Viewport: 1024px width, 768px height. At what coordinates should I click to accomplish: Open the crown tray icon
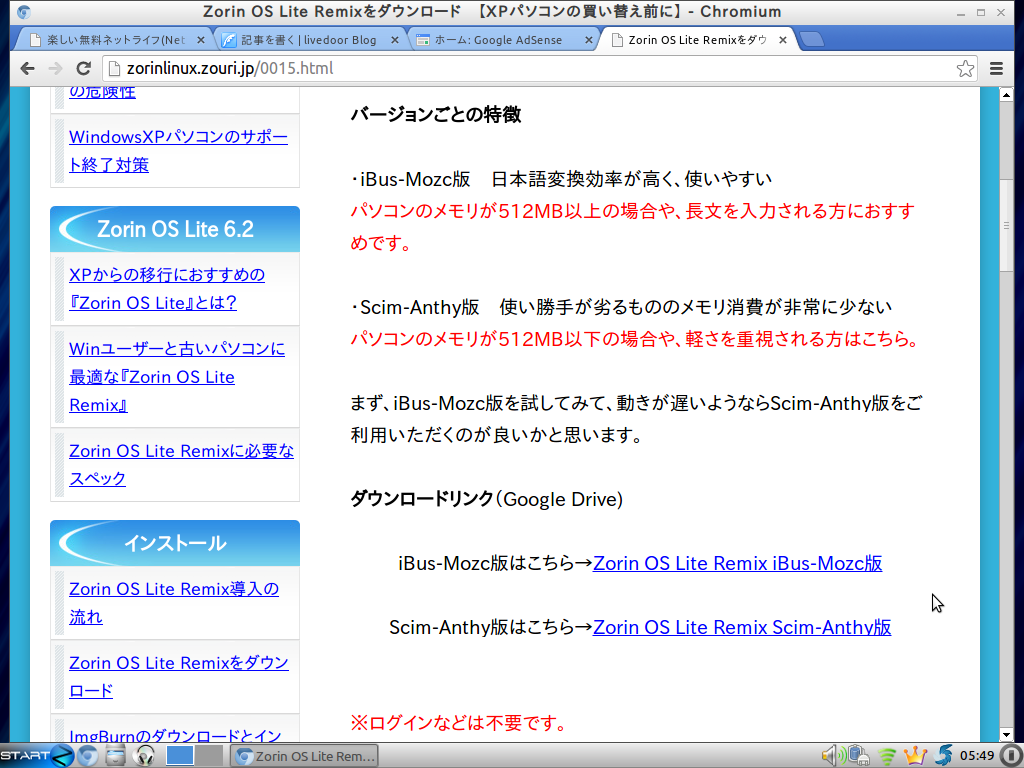[x=916, y=756]
